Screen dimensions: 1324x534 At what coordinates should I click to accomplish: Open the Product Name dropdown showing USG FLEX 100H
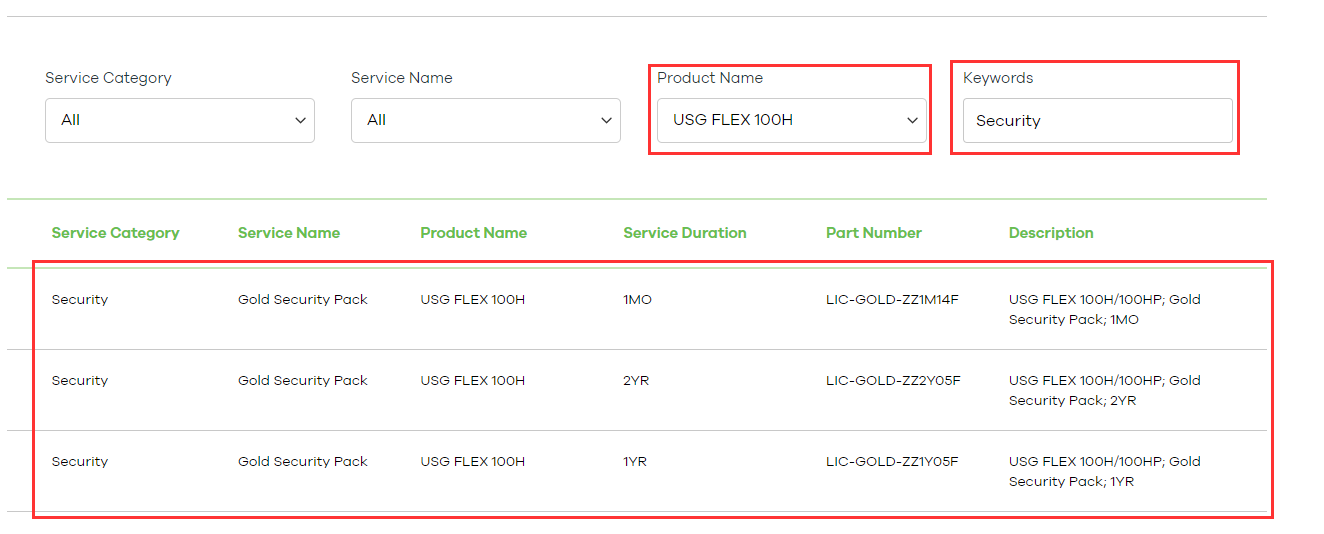pyautogui.click(x=791, y=120)
